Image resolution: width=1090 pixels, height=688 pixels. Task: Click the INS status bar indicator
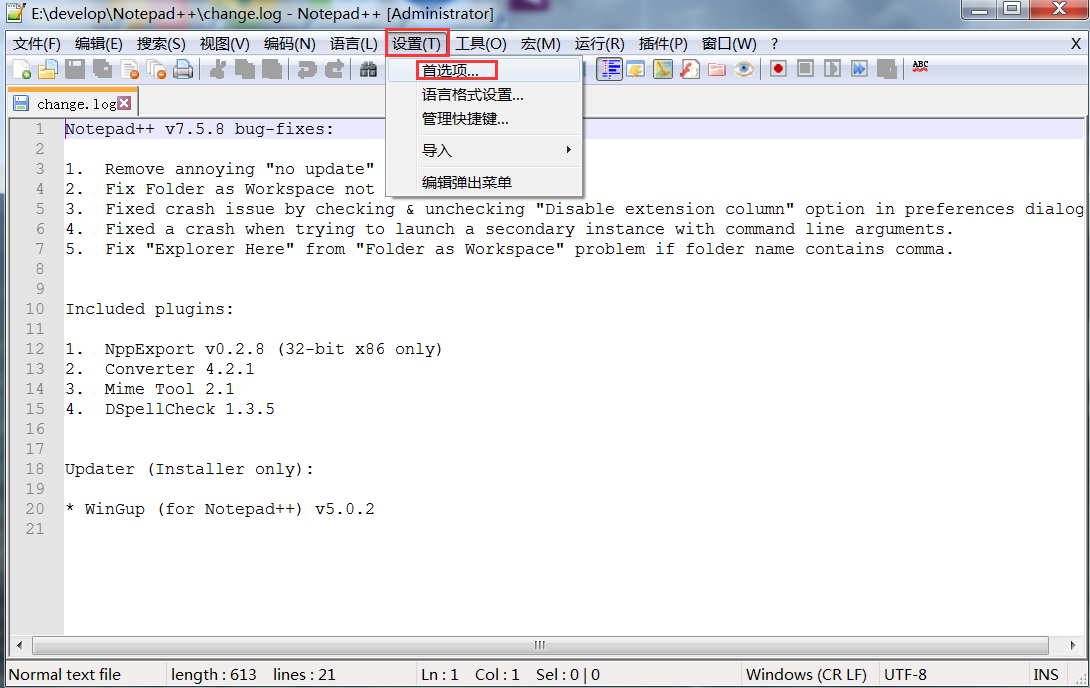pyautogui.click(x=1046, y=675)
